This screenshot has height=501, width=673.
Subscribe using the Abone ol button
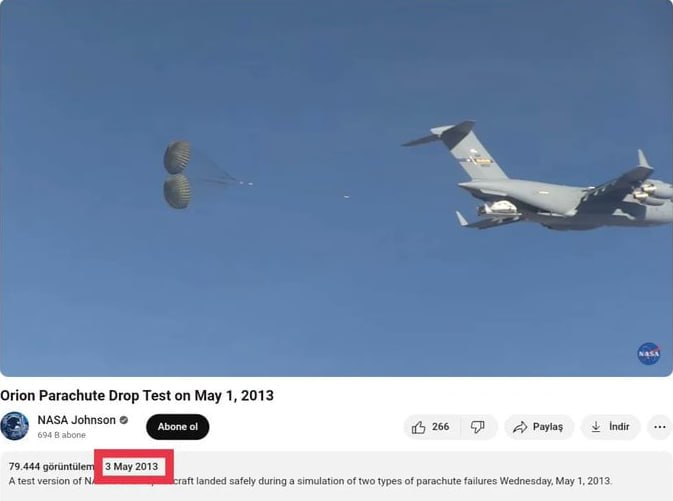click(x=178, y=427)
